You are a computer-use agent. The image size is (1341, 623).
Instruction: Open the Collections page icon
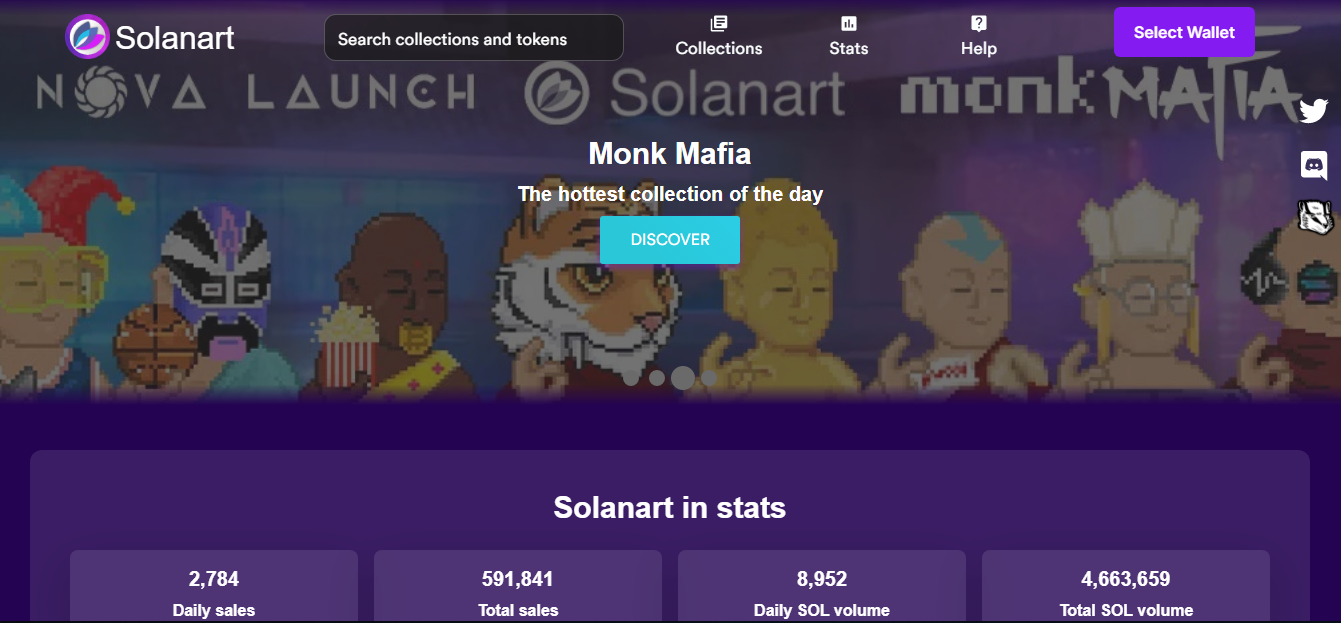tap(718, 24)
